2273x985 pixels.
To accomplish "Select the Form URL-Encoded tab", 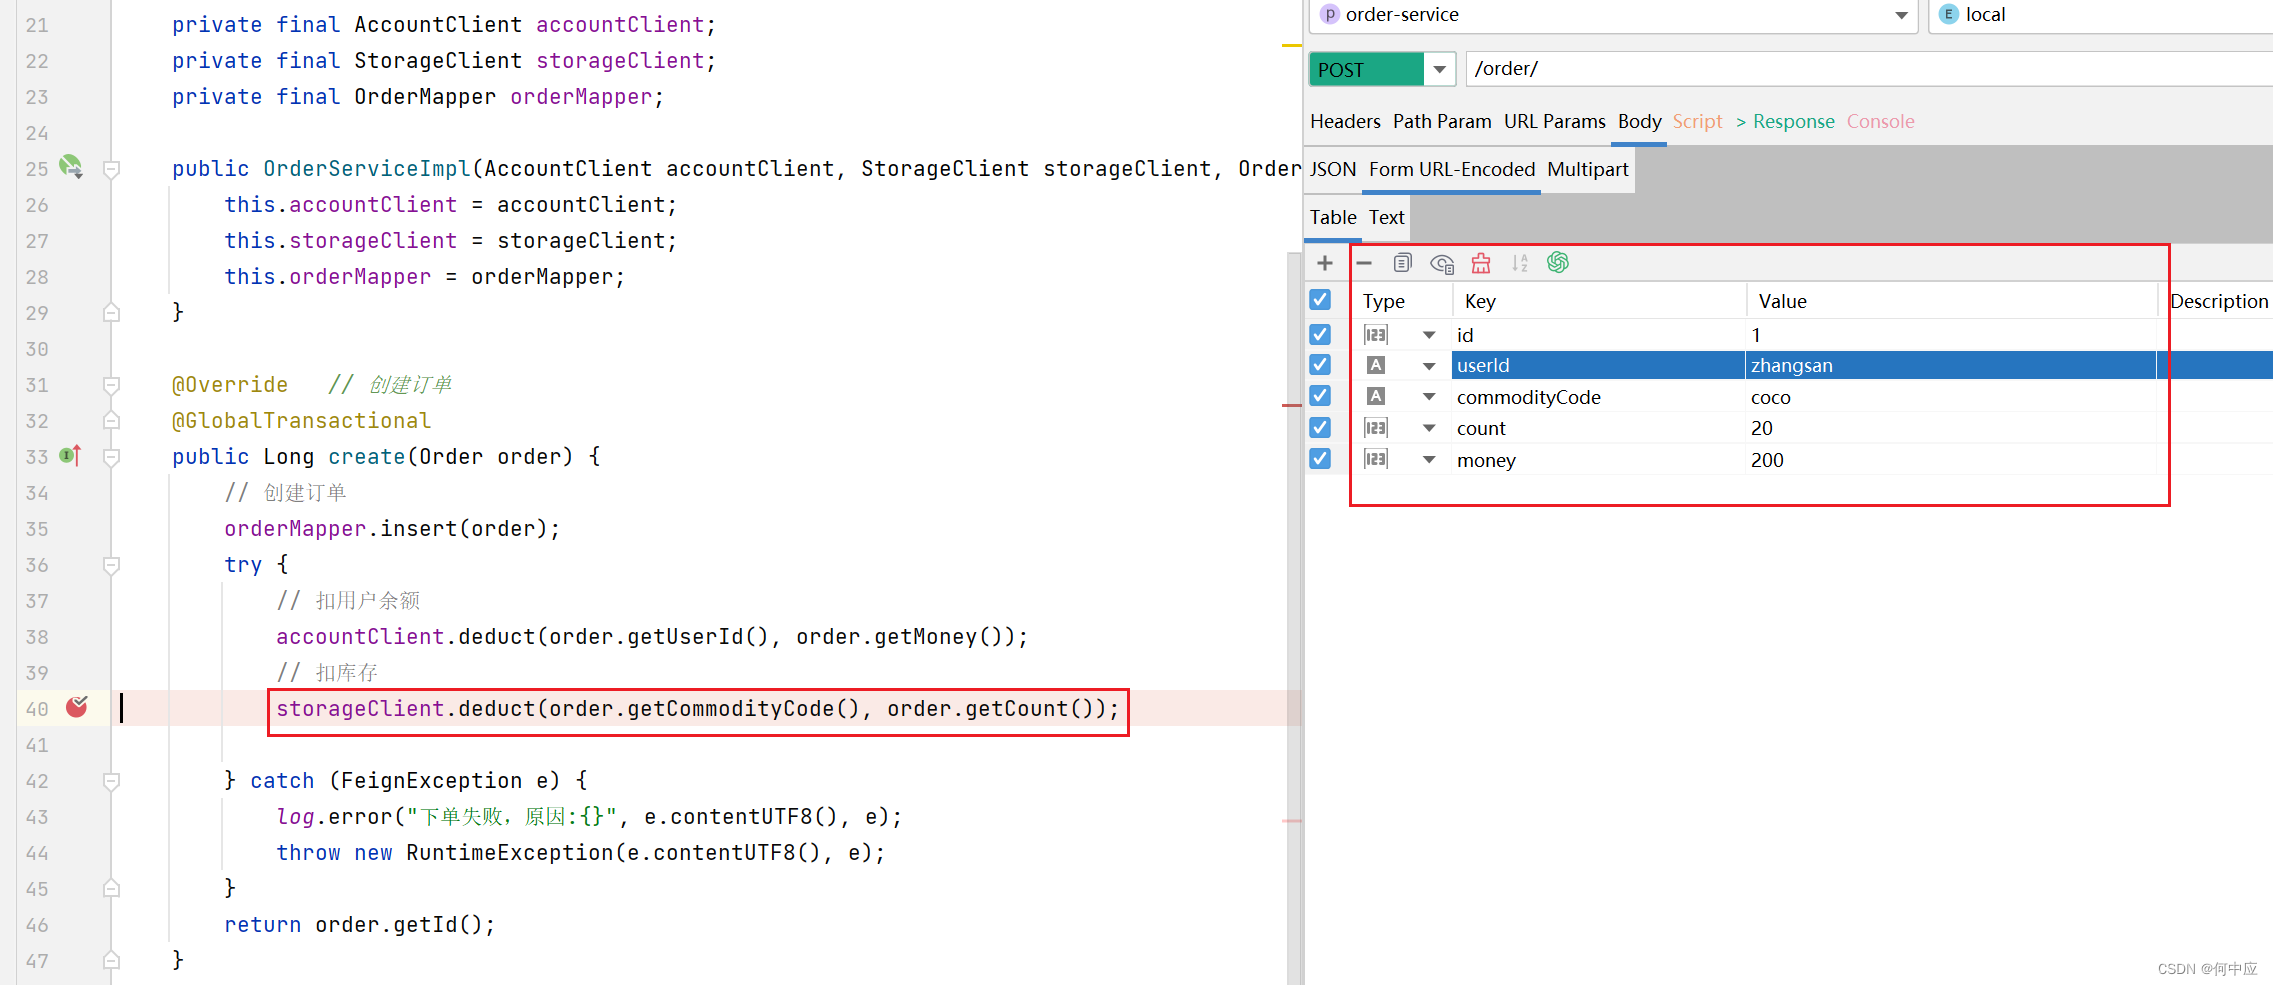I will tap(1451, 169).
